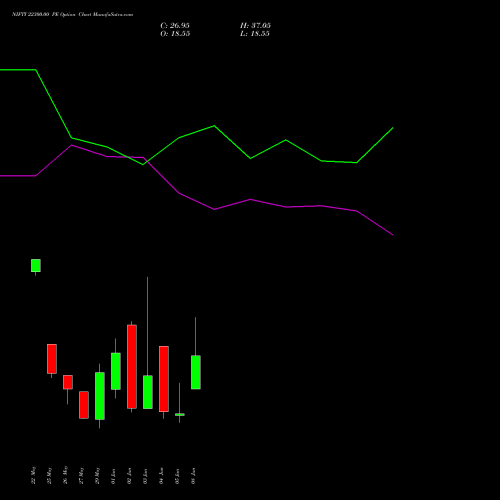The height and width of the screenshot is (500, 500).
Task: Click the '05 Jun' date axis label
Action: [177, 476]
